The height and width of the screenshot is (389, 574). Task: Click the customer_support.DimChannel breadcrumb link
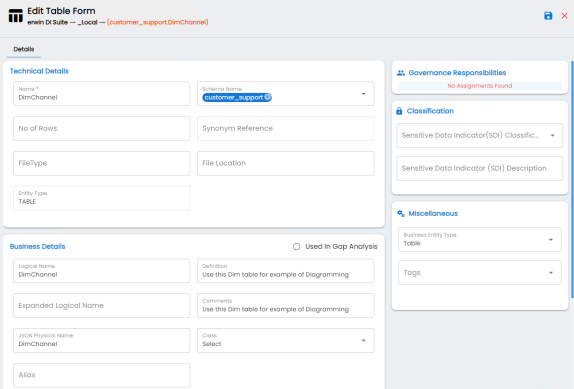point(157,22)
